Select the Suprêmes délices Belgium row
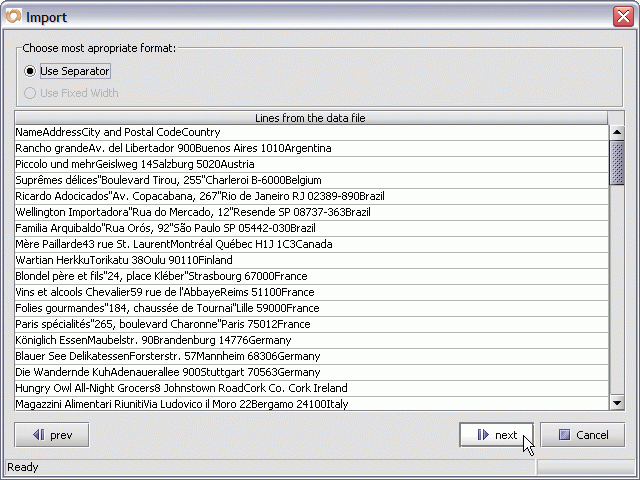The image size is (640, 480). tap(311, 180)
